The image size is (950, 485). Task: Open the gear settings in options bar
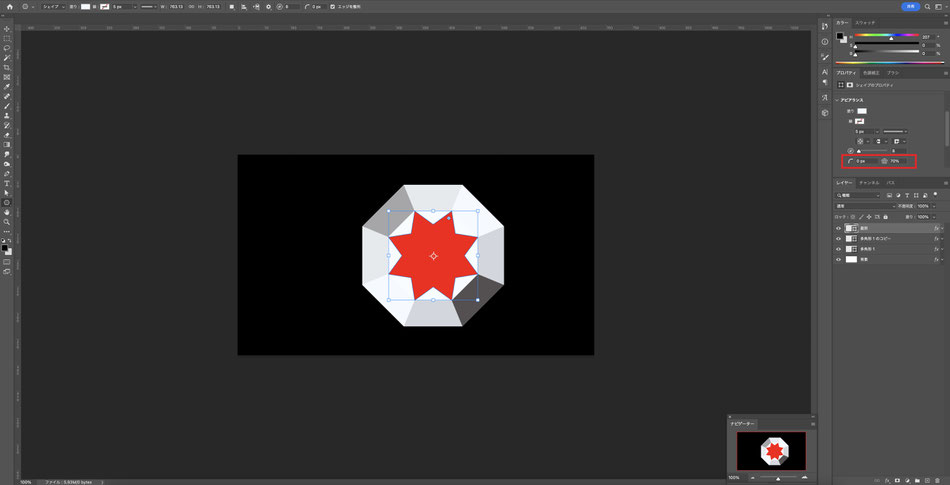(268, 7)
